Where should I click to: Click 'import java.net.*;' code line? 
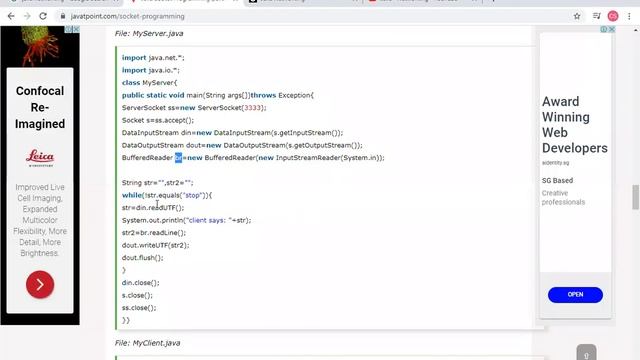(153, 58)
